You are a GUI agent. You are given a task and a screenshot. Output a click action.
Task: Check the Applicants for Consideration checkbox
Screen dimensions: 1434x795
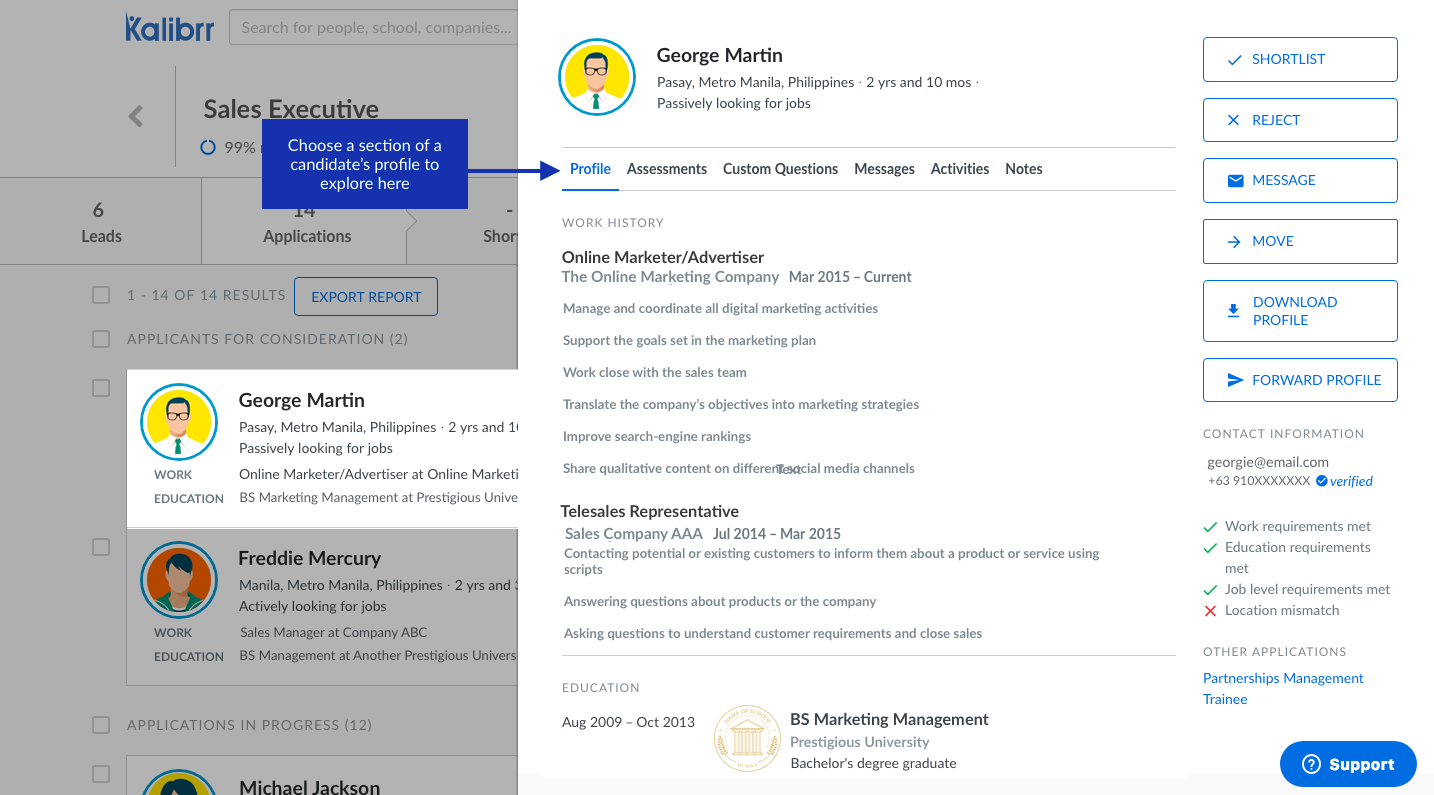click(101, 339)
